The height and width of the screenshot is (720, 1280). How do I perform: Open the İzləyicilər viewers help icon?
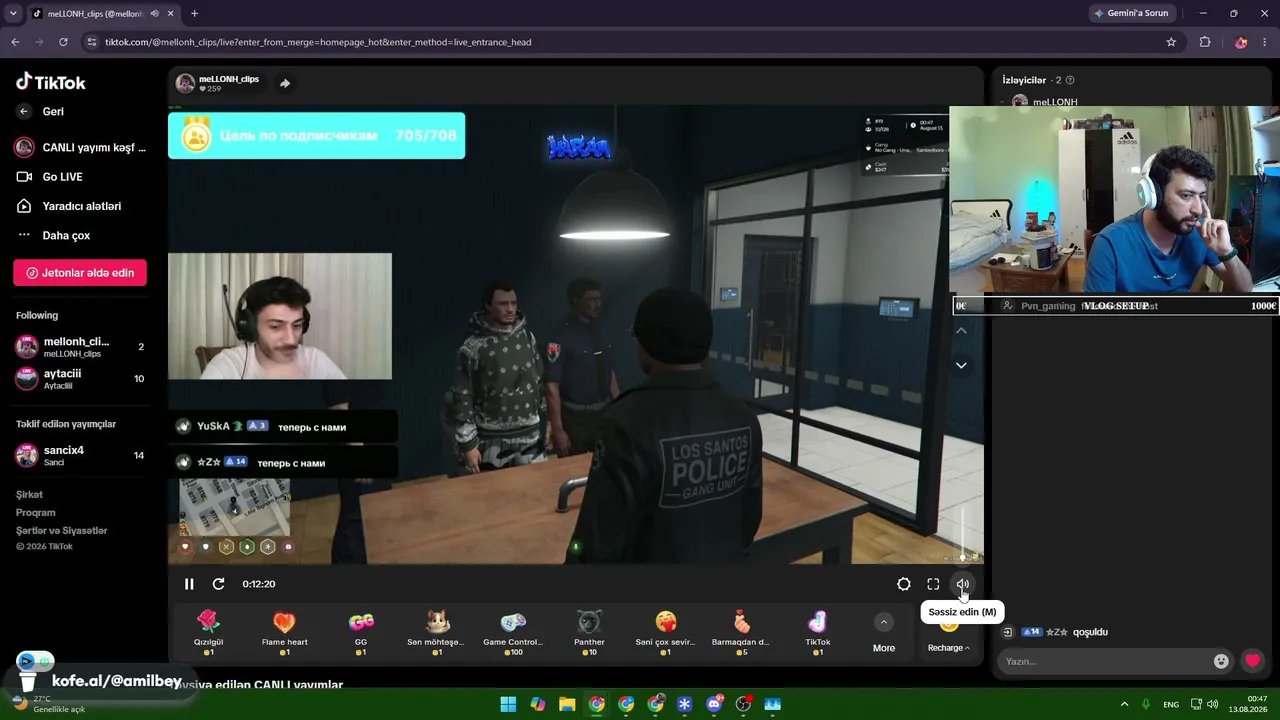tap(1070, 80)
